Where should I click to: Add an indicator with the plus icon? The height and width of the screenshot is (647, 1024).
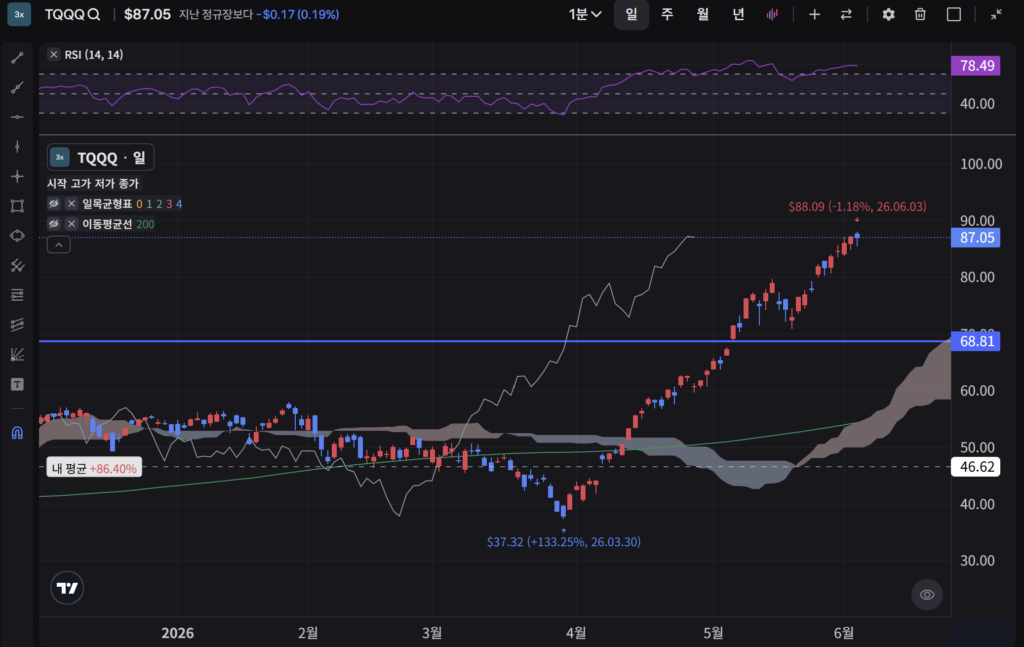point(814,14)
